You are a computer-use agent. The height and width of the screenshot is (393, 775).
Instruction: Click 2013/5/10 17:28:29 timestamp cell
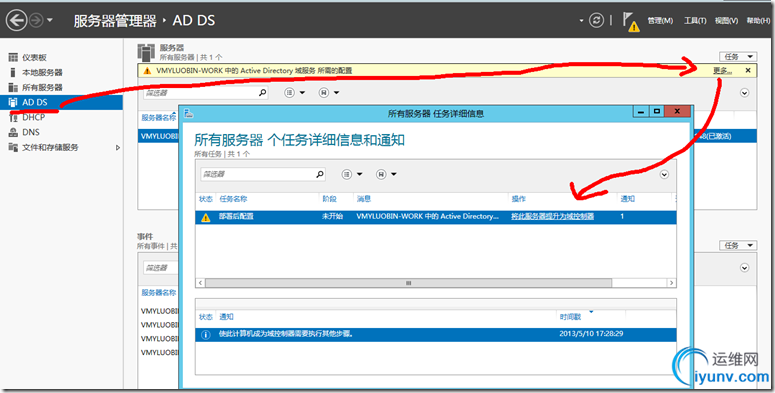coord(591,334)
